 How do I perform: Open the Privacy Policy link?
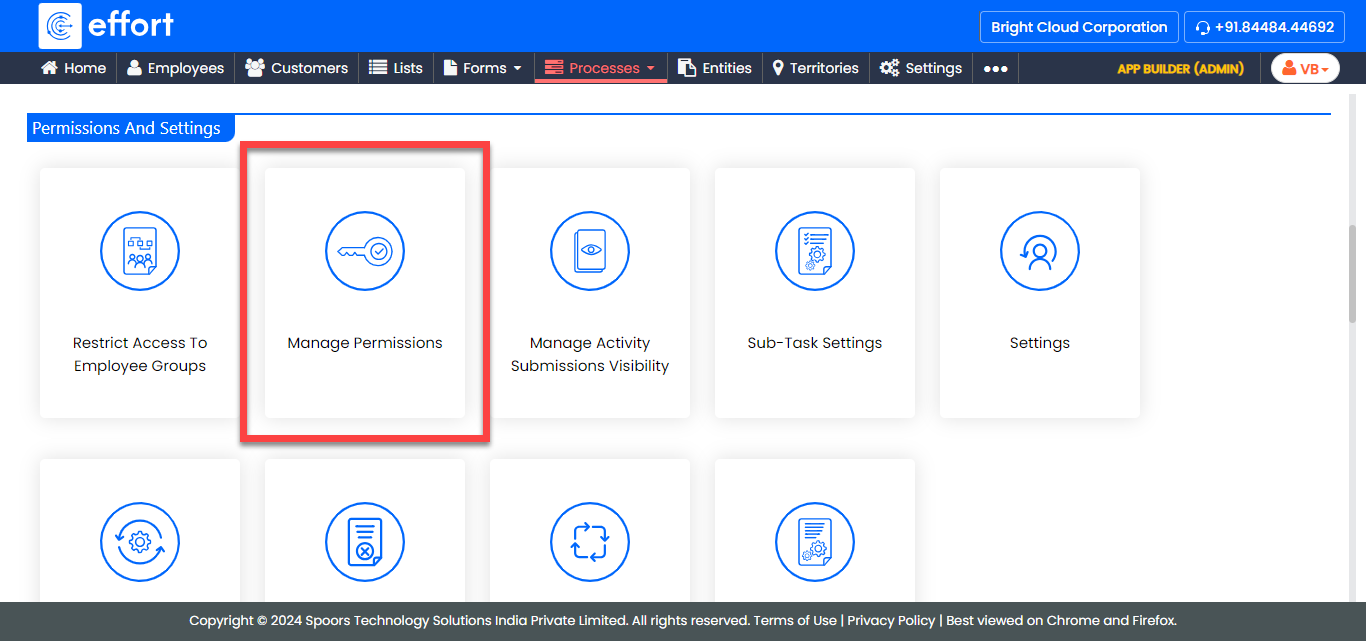click(891, 620)
